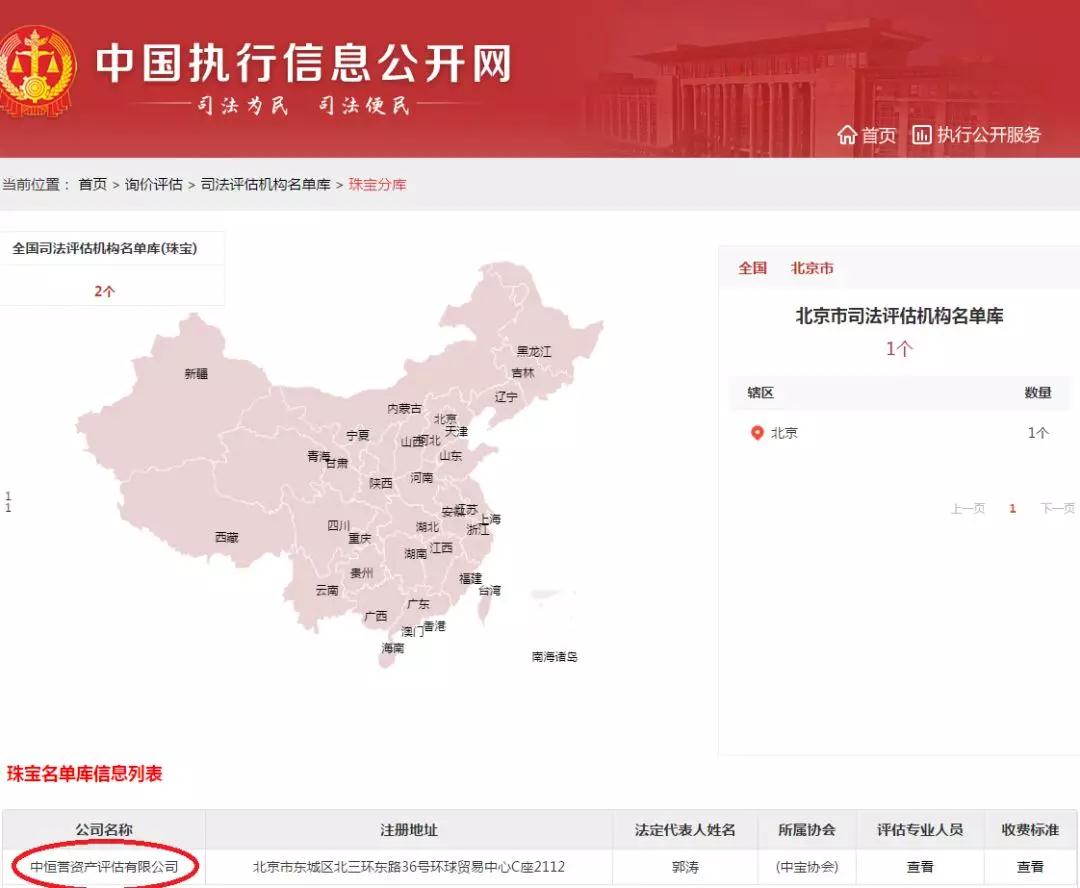Click the 全国司法评估机构名单库(珠宝) heading
This screenshot has height=888, width=1080.
tap(105, 248)
